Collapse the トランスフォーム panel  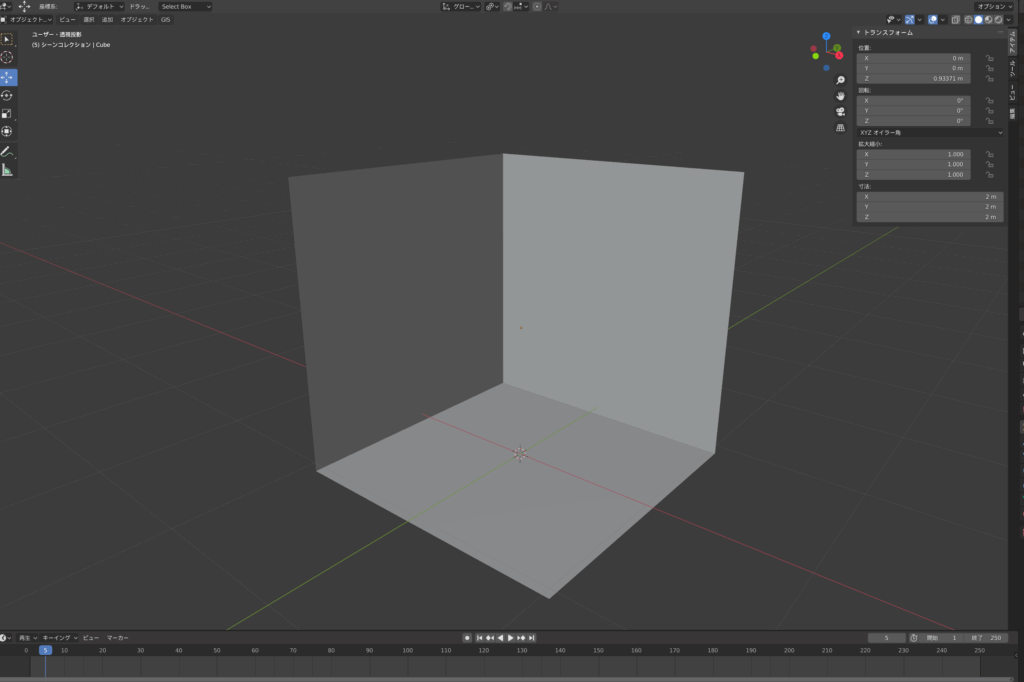click(859, 32)
